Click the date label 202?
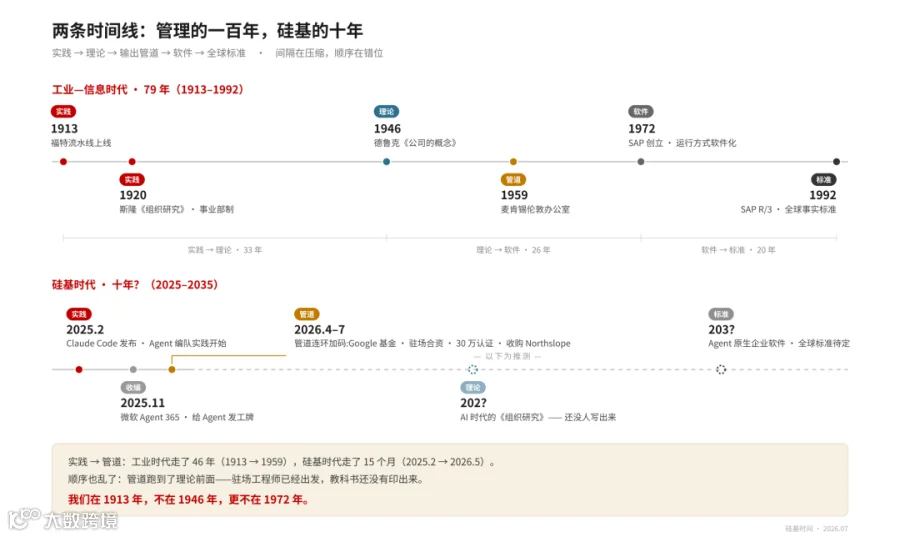 point(473,403)
